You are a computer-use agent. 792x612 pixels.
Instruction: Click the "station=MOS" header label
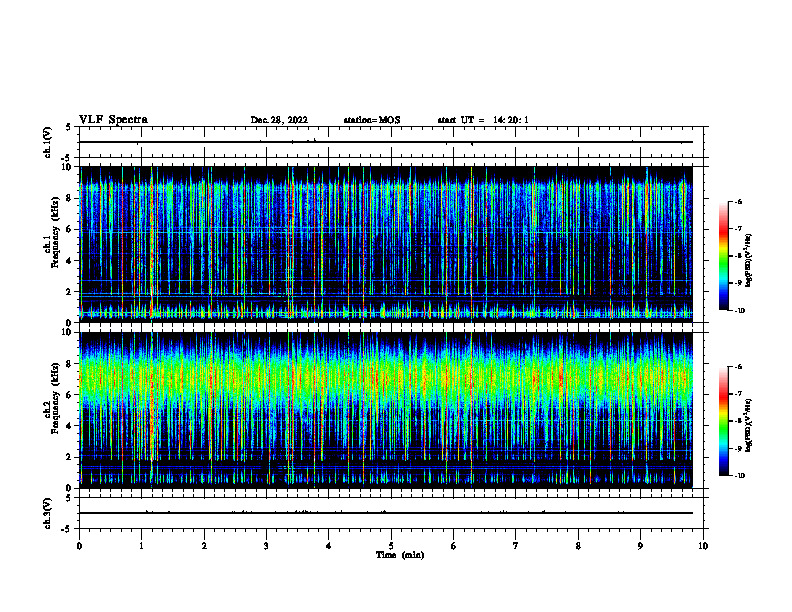[372, 120]
